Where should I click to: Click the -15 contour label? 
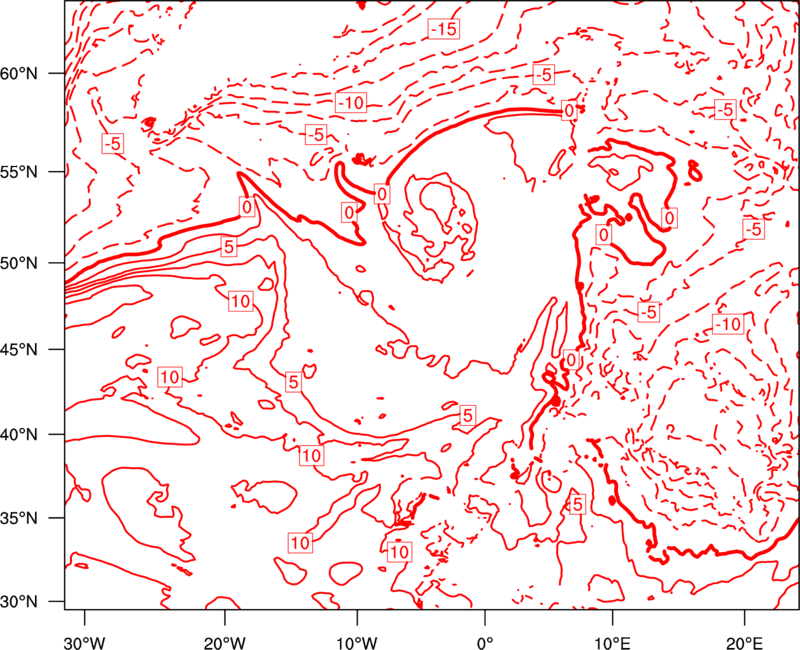(443, 29)
